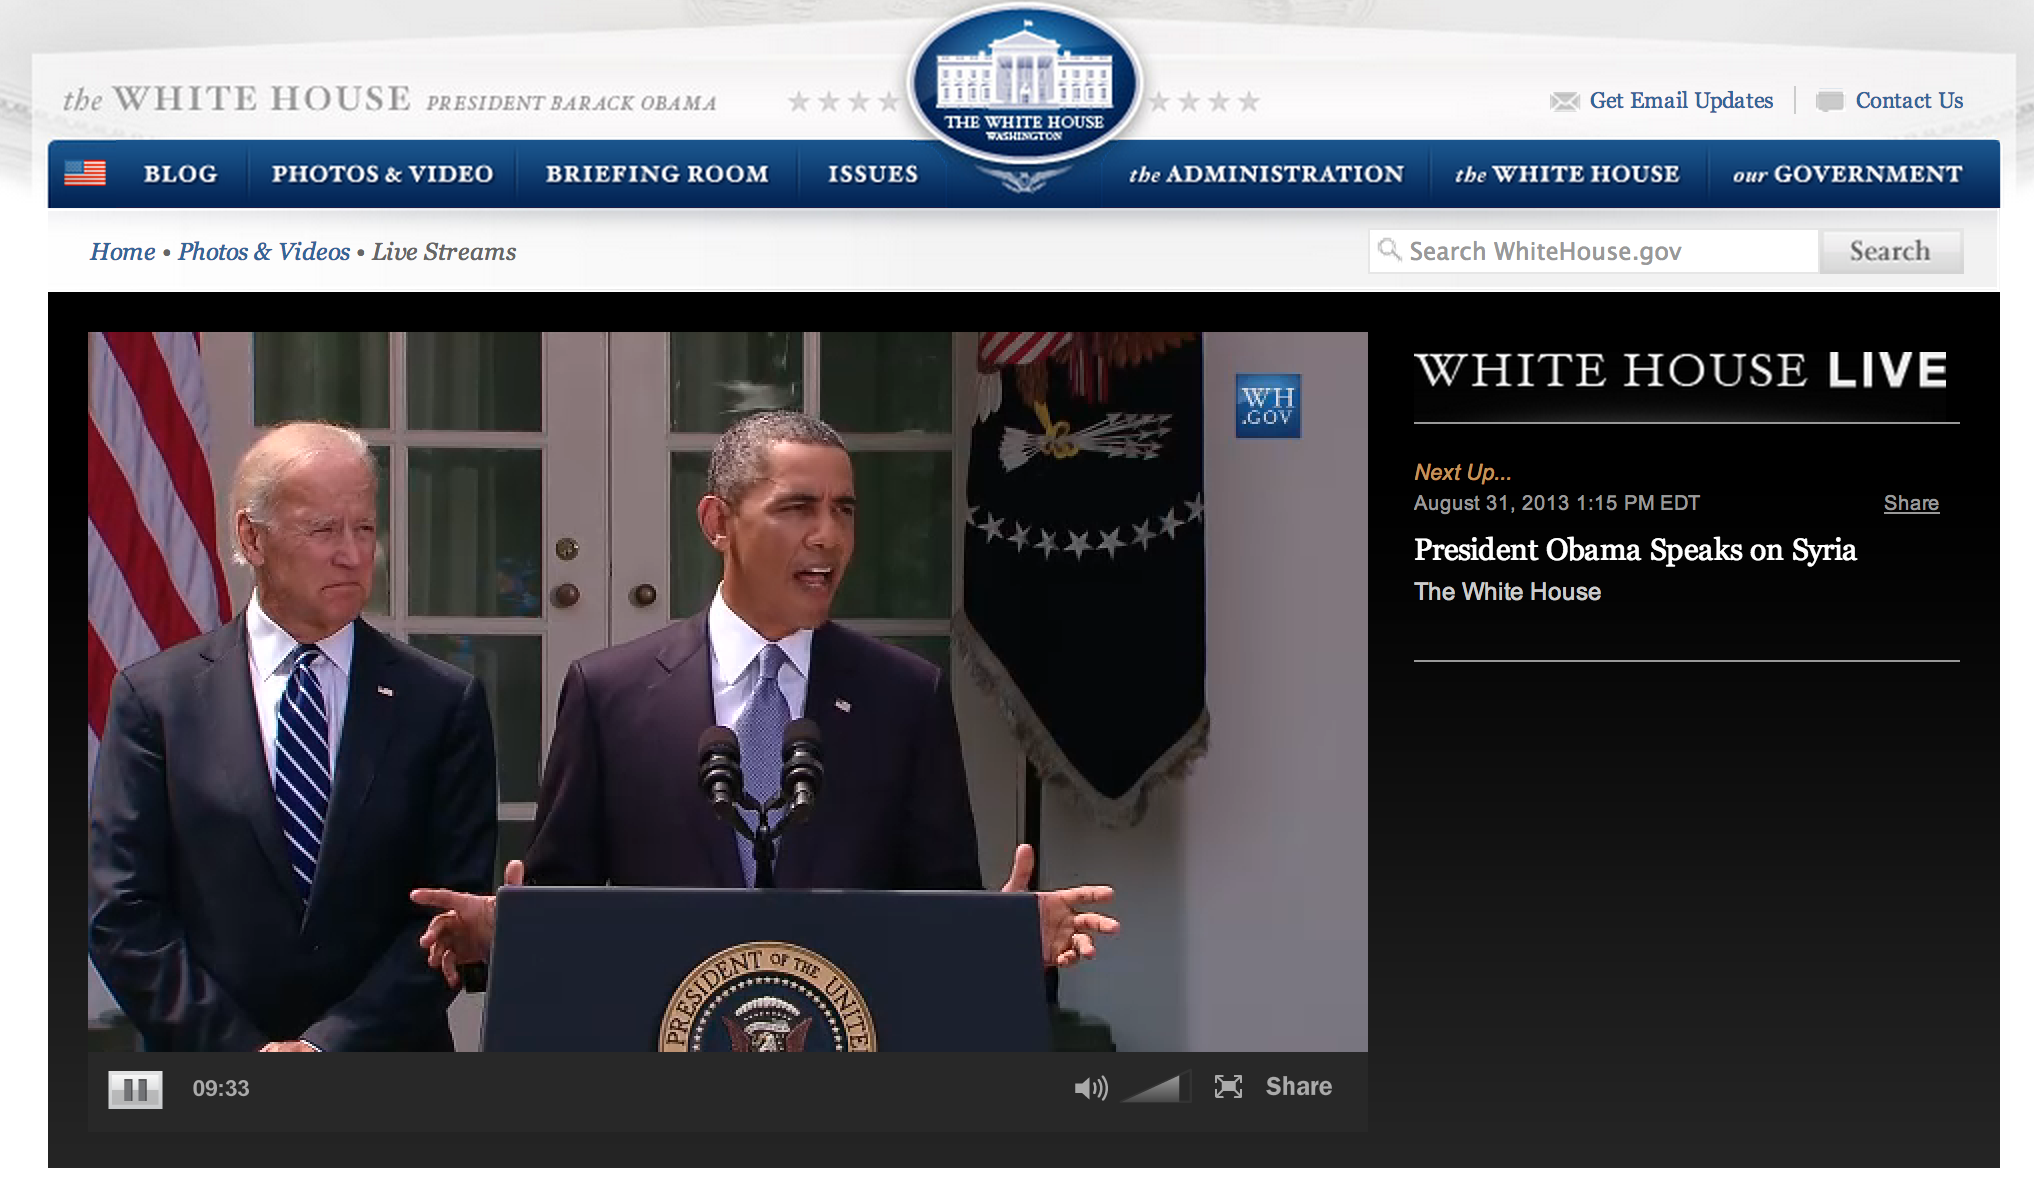This screenshot has height=1204, width=2034.
Task: Click the White House logo emblem
Action: click(x=1024, y=85)
